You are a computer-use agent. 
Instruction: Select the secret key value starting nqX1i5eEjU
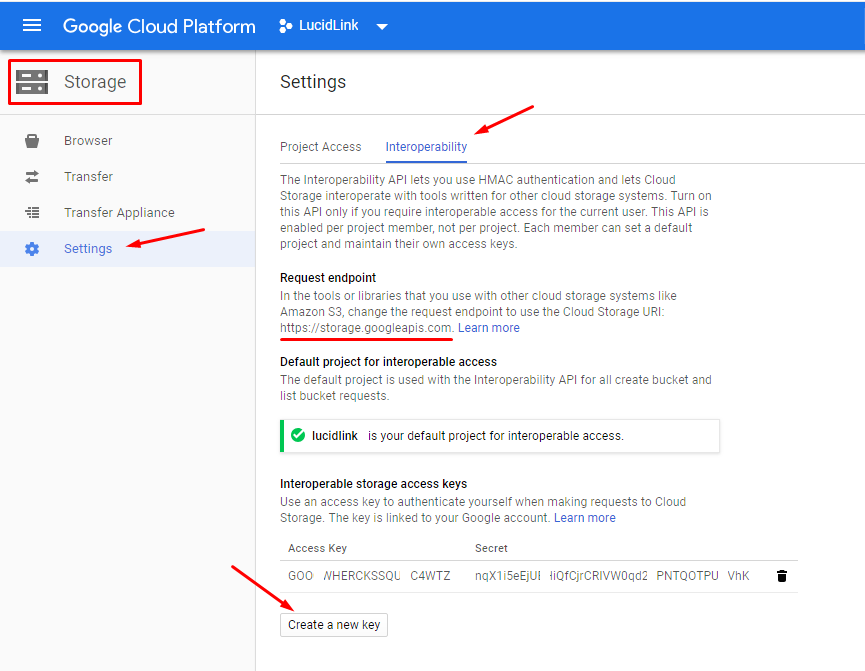pyautogui.click(x=612, y=576)
